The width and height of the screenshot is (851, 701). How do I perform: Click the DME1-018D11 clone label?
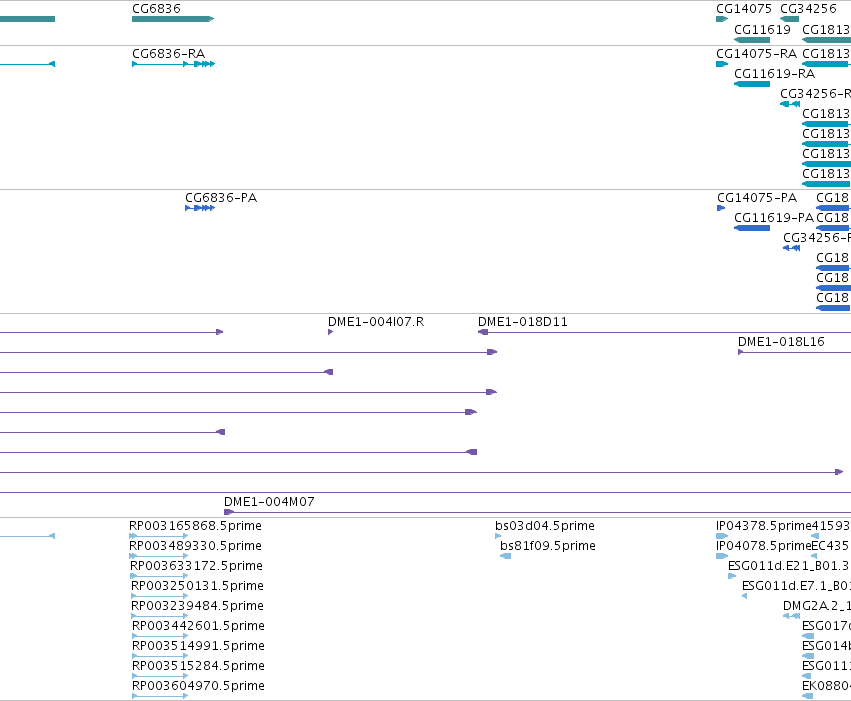click(523, 322)
